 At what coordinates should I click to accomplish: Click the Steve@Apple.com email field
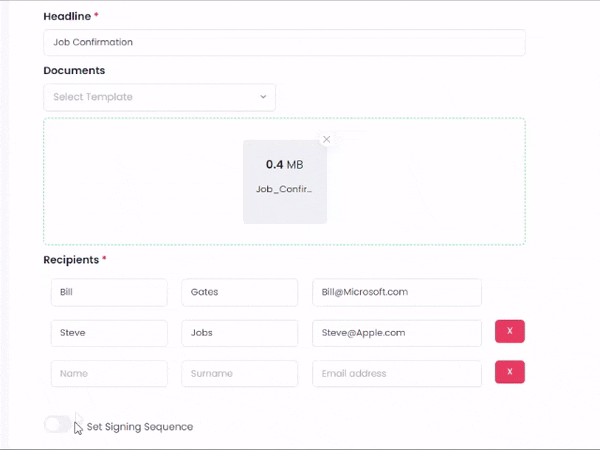click(x=397, y=333)
